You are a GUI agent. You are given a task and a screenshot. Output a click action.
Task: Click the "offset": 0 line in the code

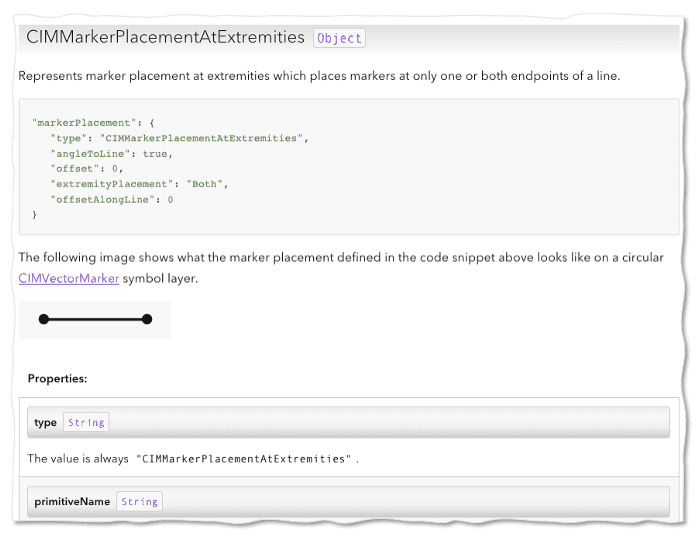(86, 169)
